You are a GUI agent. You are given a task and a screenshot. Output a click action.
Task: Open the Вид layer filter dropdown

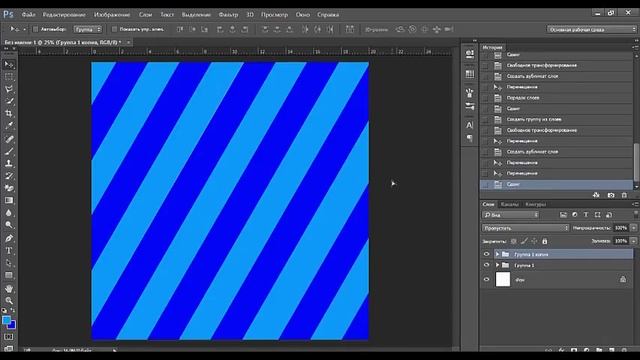(511, 215)
